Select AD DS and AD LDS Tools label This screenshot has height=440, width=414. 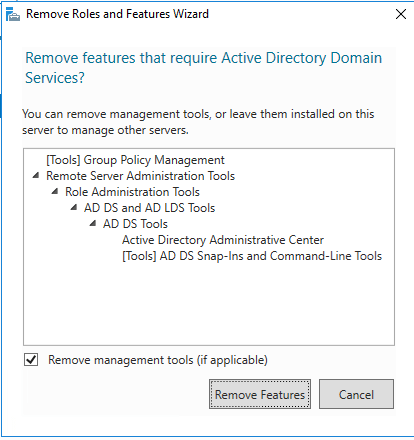(x=149, y=208)
